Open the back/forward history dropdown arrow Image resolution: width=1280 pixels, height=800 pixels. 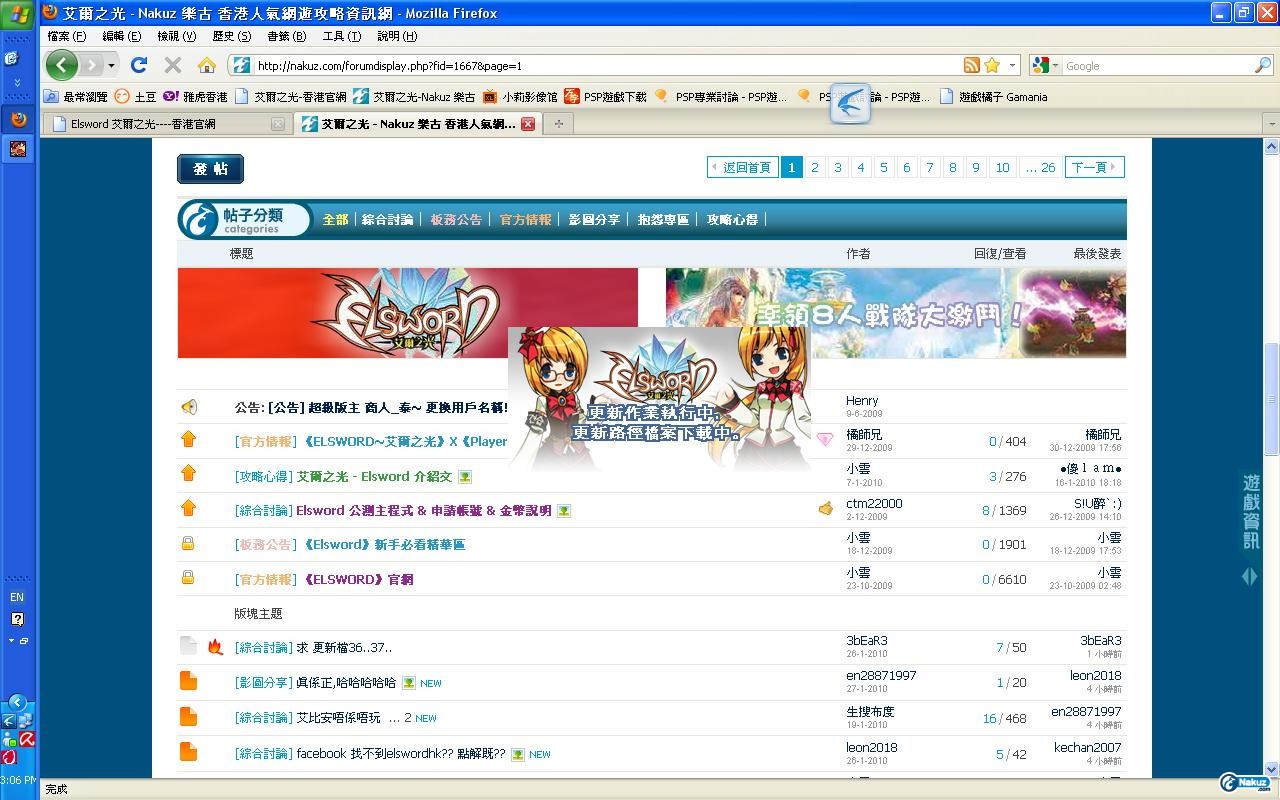[111, 65]
